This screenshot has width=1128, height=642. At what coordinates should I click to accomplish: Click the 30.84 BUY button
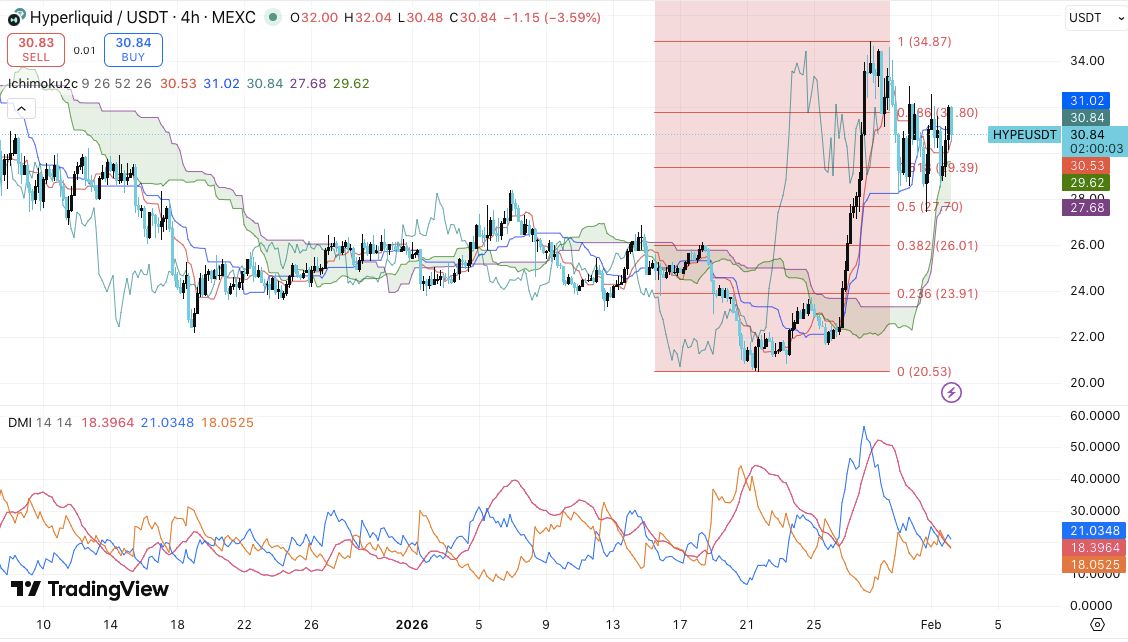coord(133,50)
